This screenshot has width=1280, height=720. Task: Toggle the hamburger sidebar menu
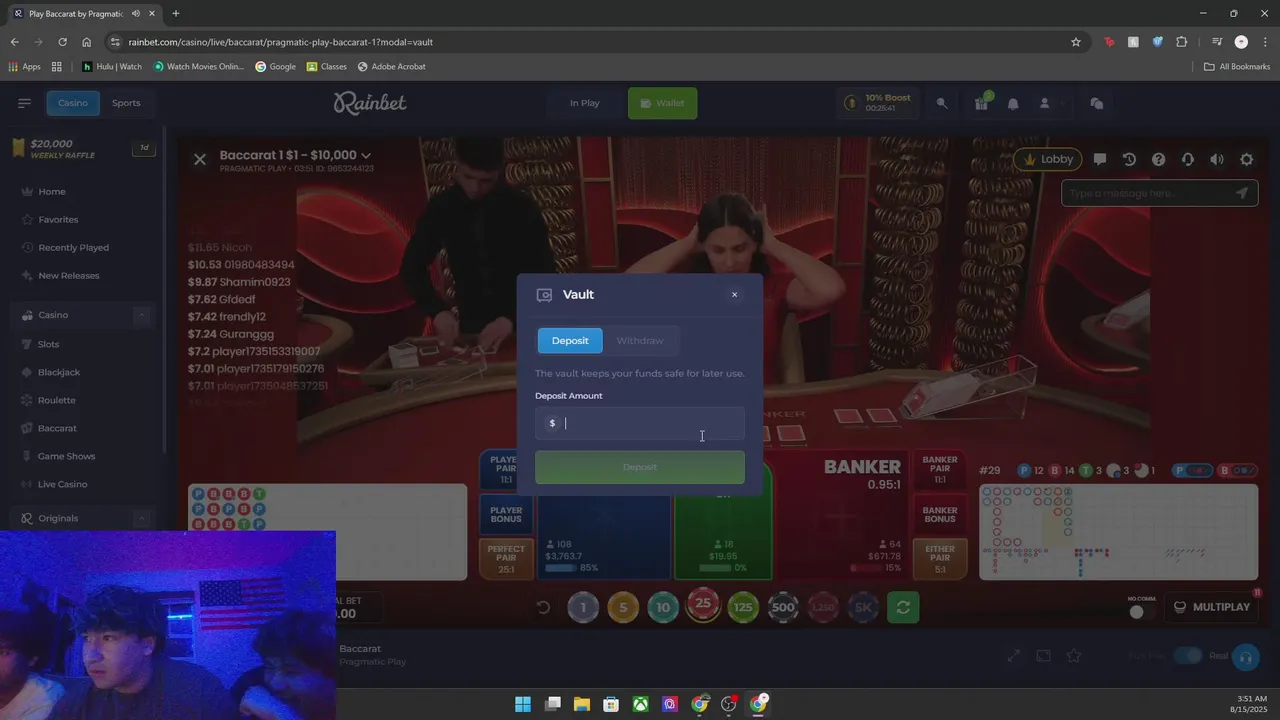[24, 103]
